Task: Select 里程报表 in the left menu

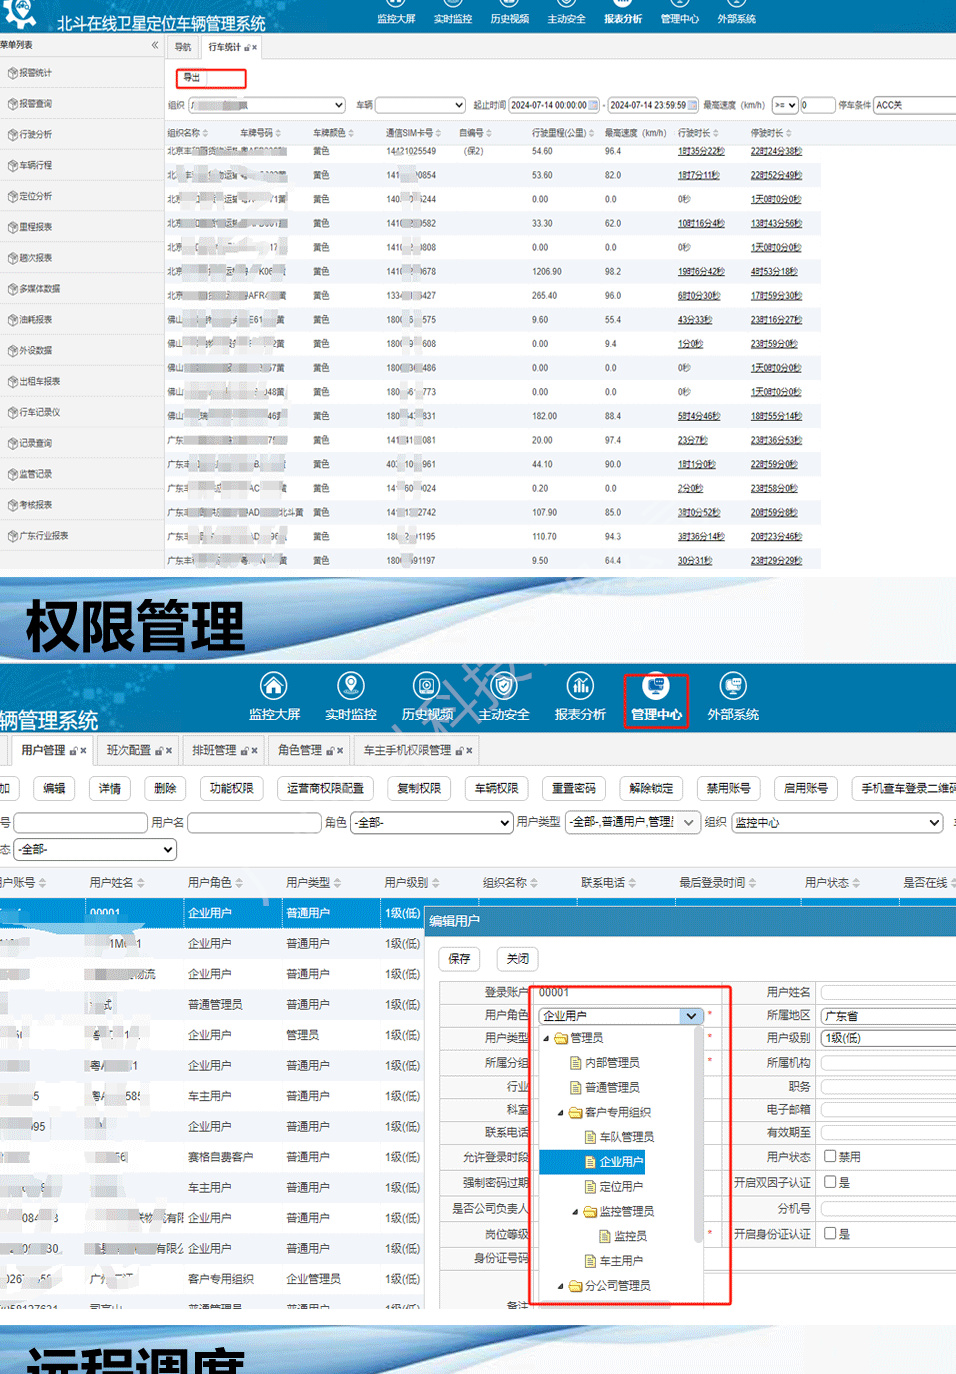Action: [x=36, y=227]
